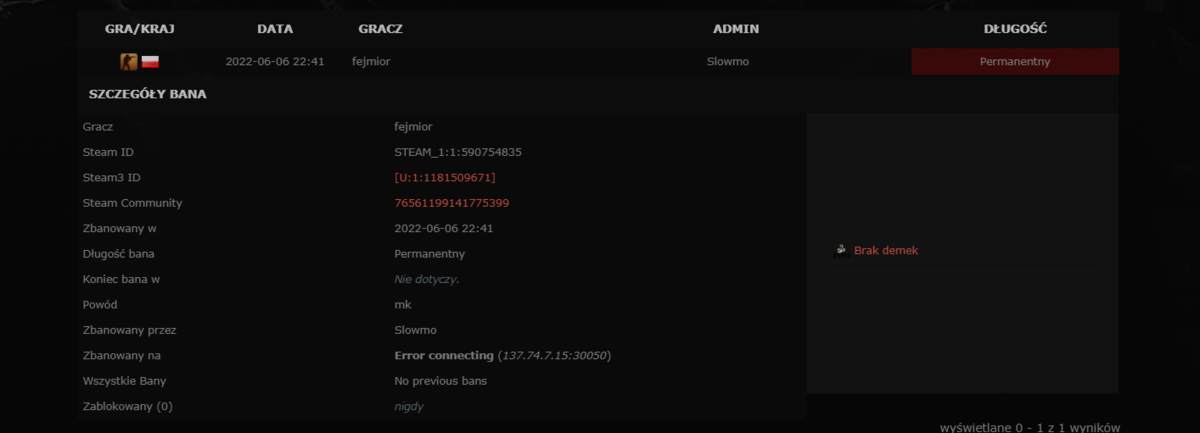Screen dimensions: 1200x433
Task: Click the SZCZEGÓŁY BANA heading
Action: coord(148,95)
